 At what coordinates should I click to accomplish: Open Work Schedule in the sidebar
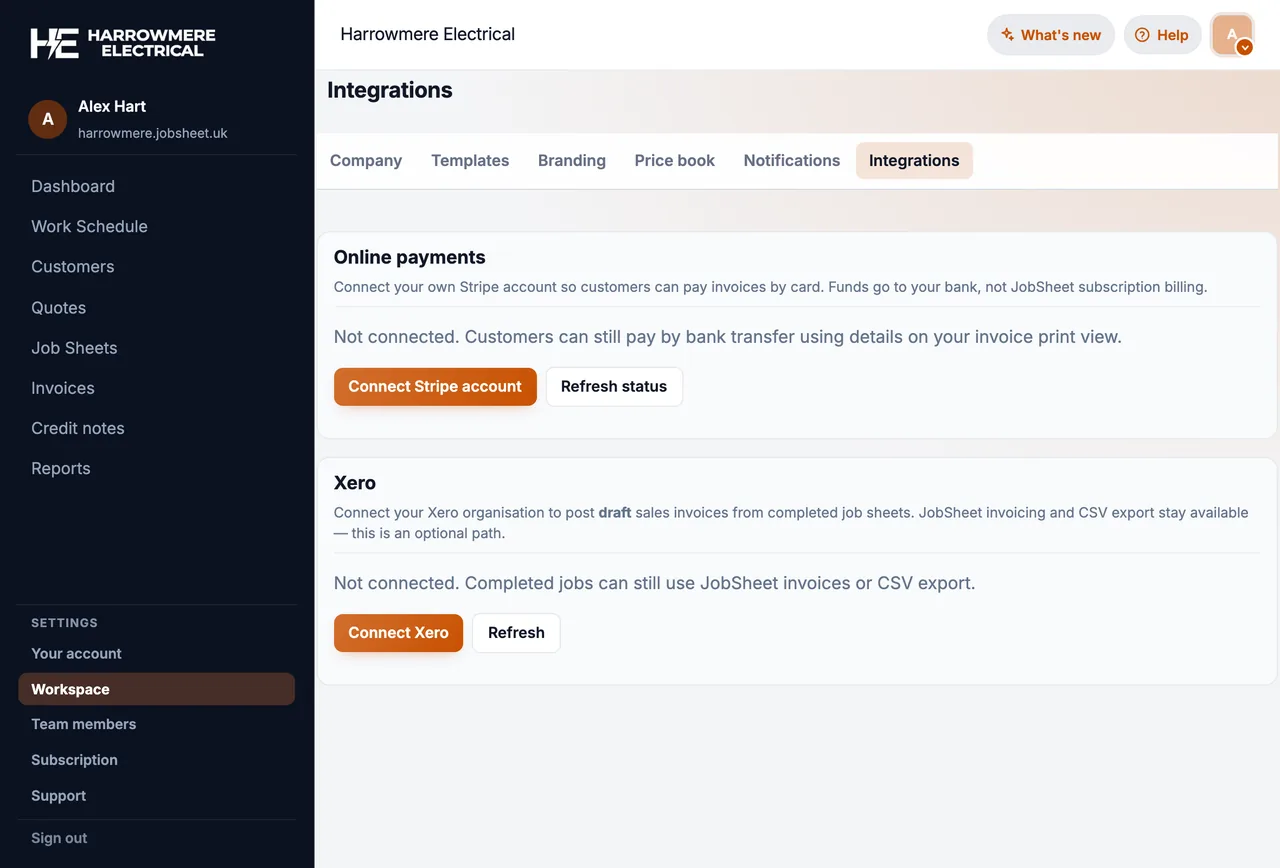[x=89, y=227]
